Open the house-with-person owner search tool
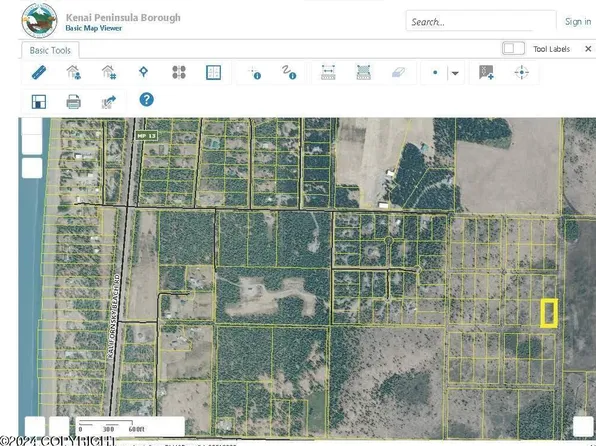Viewport: 596px width, 446px height. pyautogui.click(x=74, y=72)
